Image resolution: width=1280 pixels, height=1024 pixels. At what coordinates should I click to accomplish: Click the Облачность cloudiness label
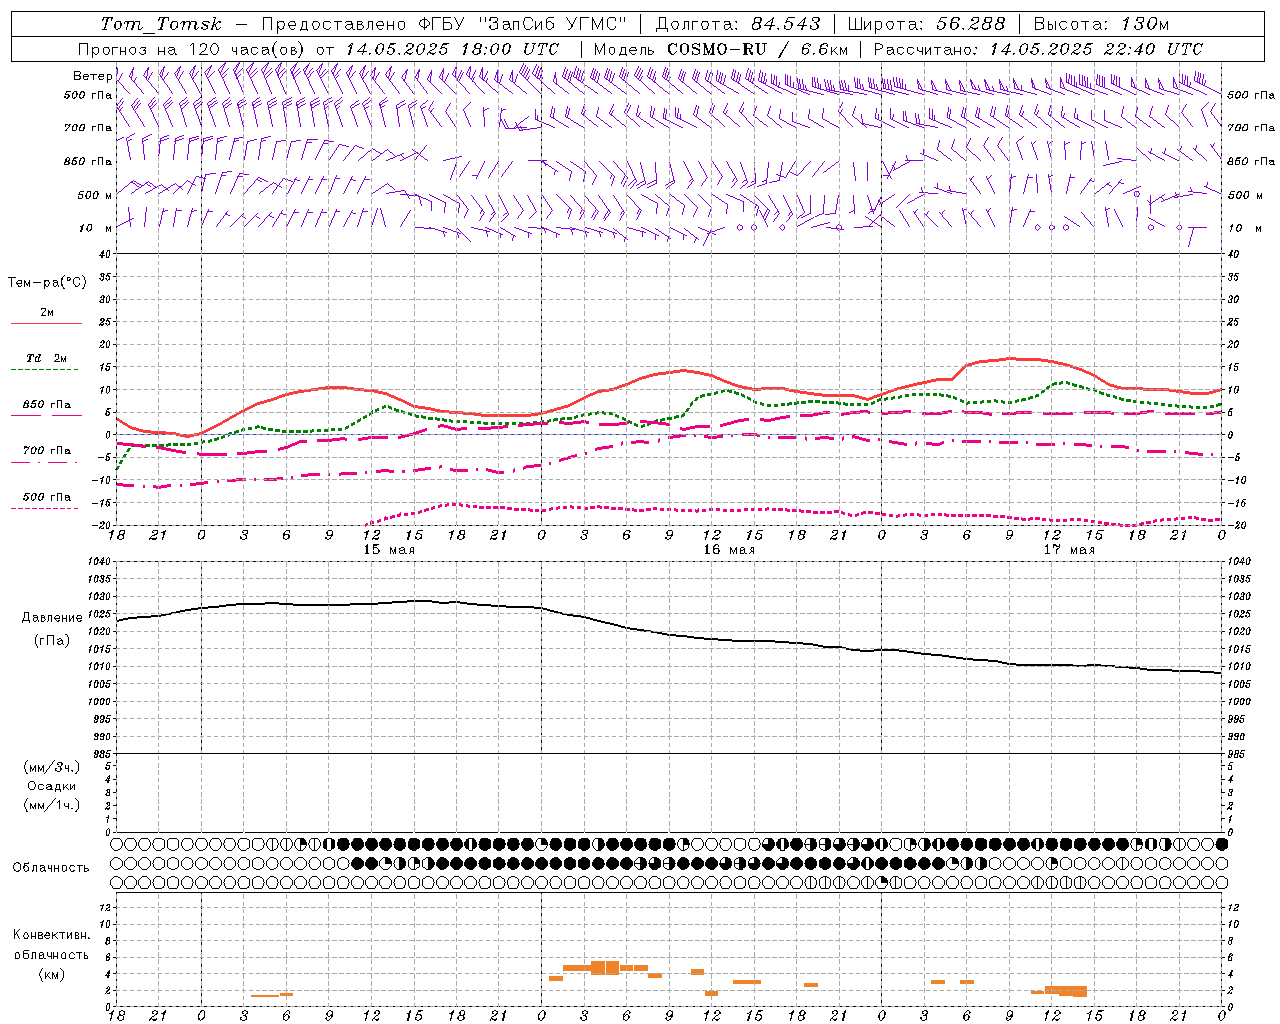pos(51,868)
